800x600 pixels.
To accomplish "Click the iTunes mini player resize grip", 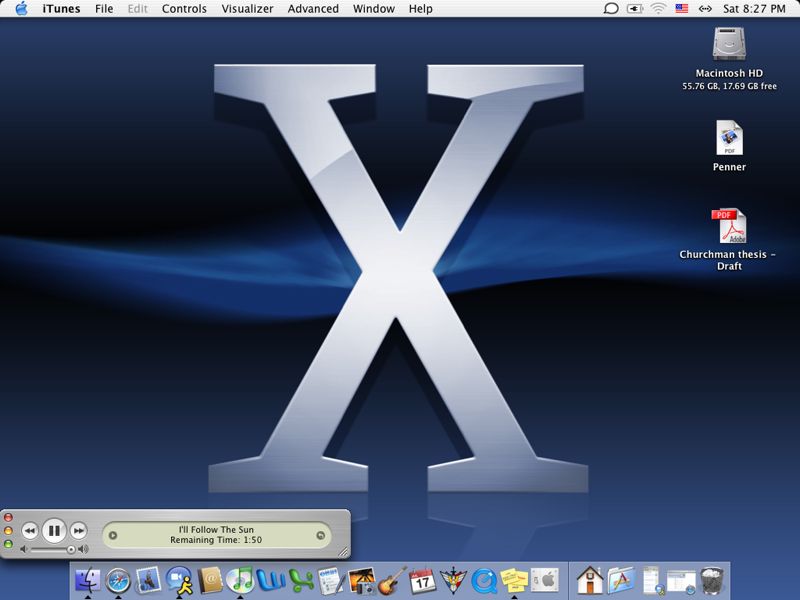I will point(344,552).
